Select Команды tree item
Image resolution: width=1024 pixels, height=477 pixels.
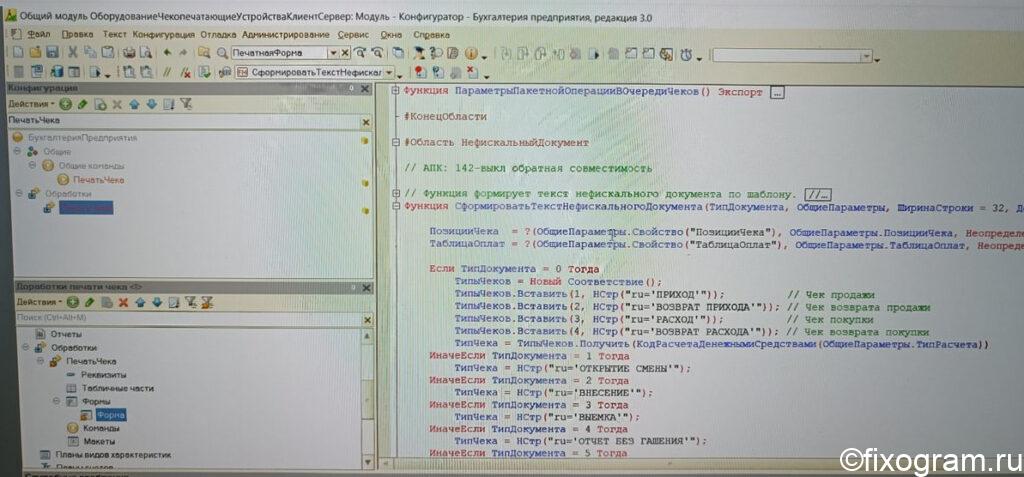(x=101, y=429)
